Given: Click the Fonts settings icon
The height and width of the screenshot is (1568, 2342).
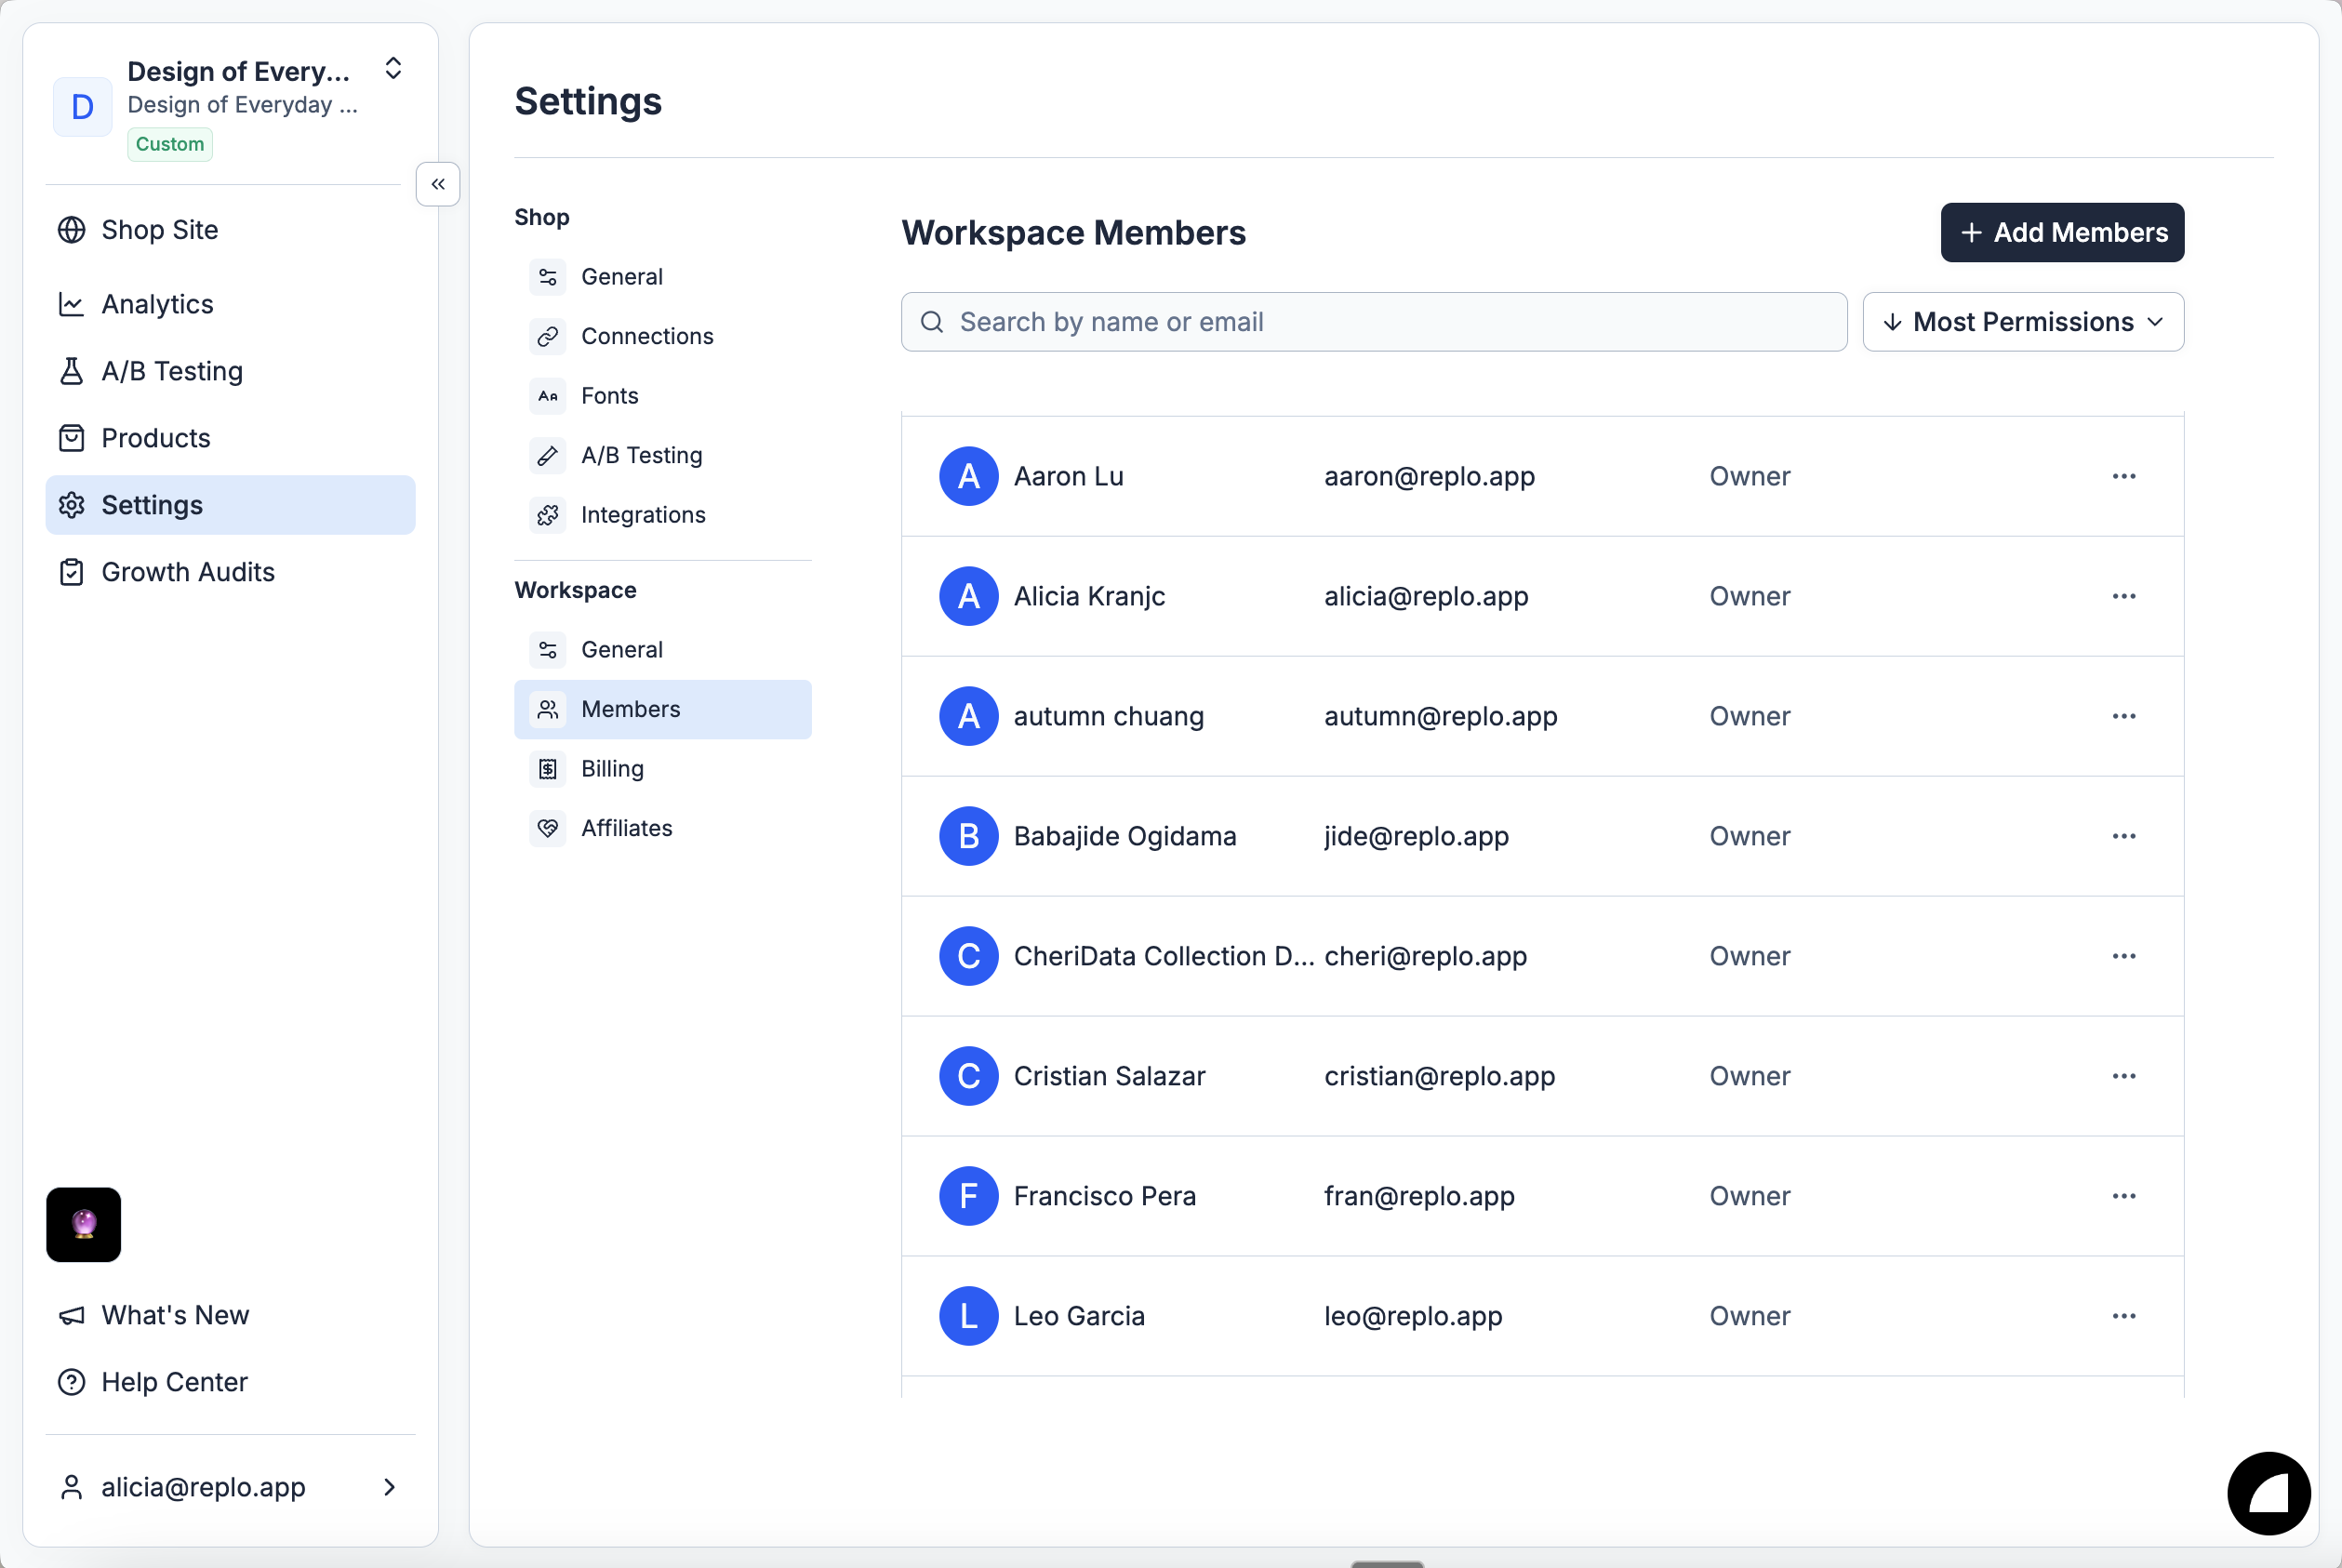Looking at the screenshot, I should click(547, 396).
